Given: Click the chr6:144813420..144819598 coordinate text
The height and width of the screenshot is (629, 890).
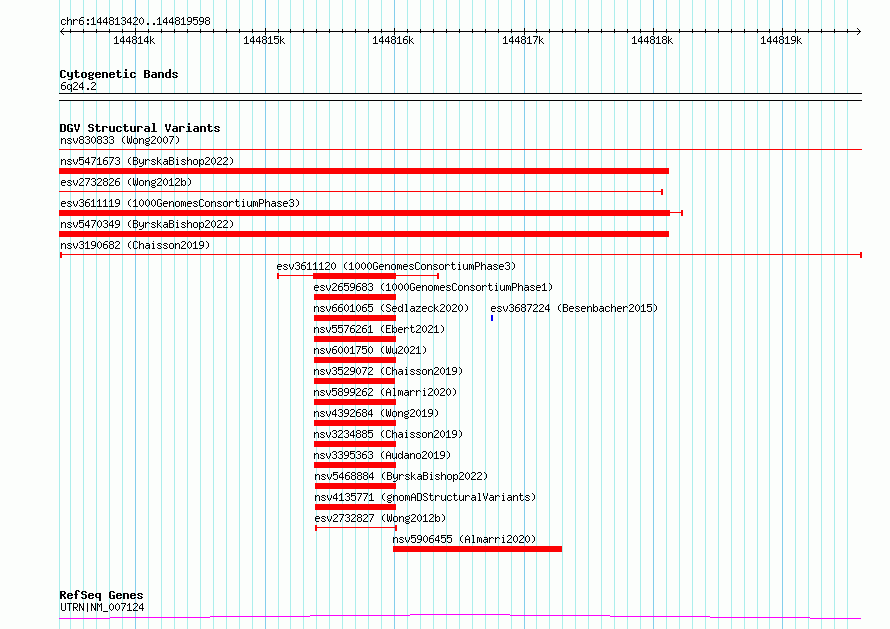Looking at the screenshot, I should pyautogui.click(x=135, y=21).
